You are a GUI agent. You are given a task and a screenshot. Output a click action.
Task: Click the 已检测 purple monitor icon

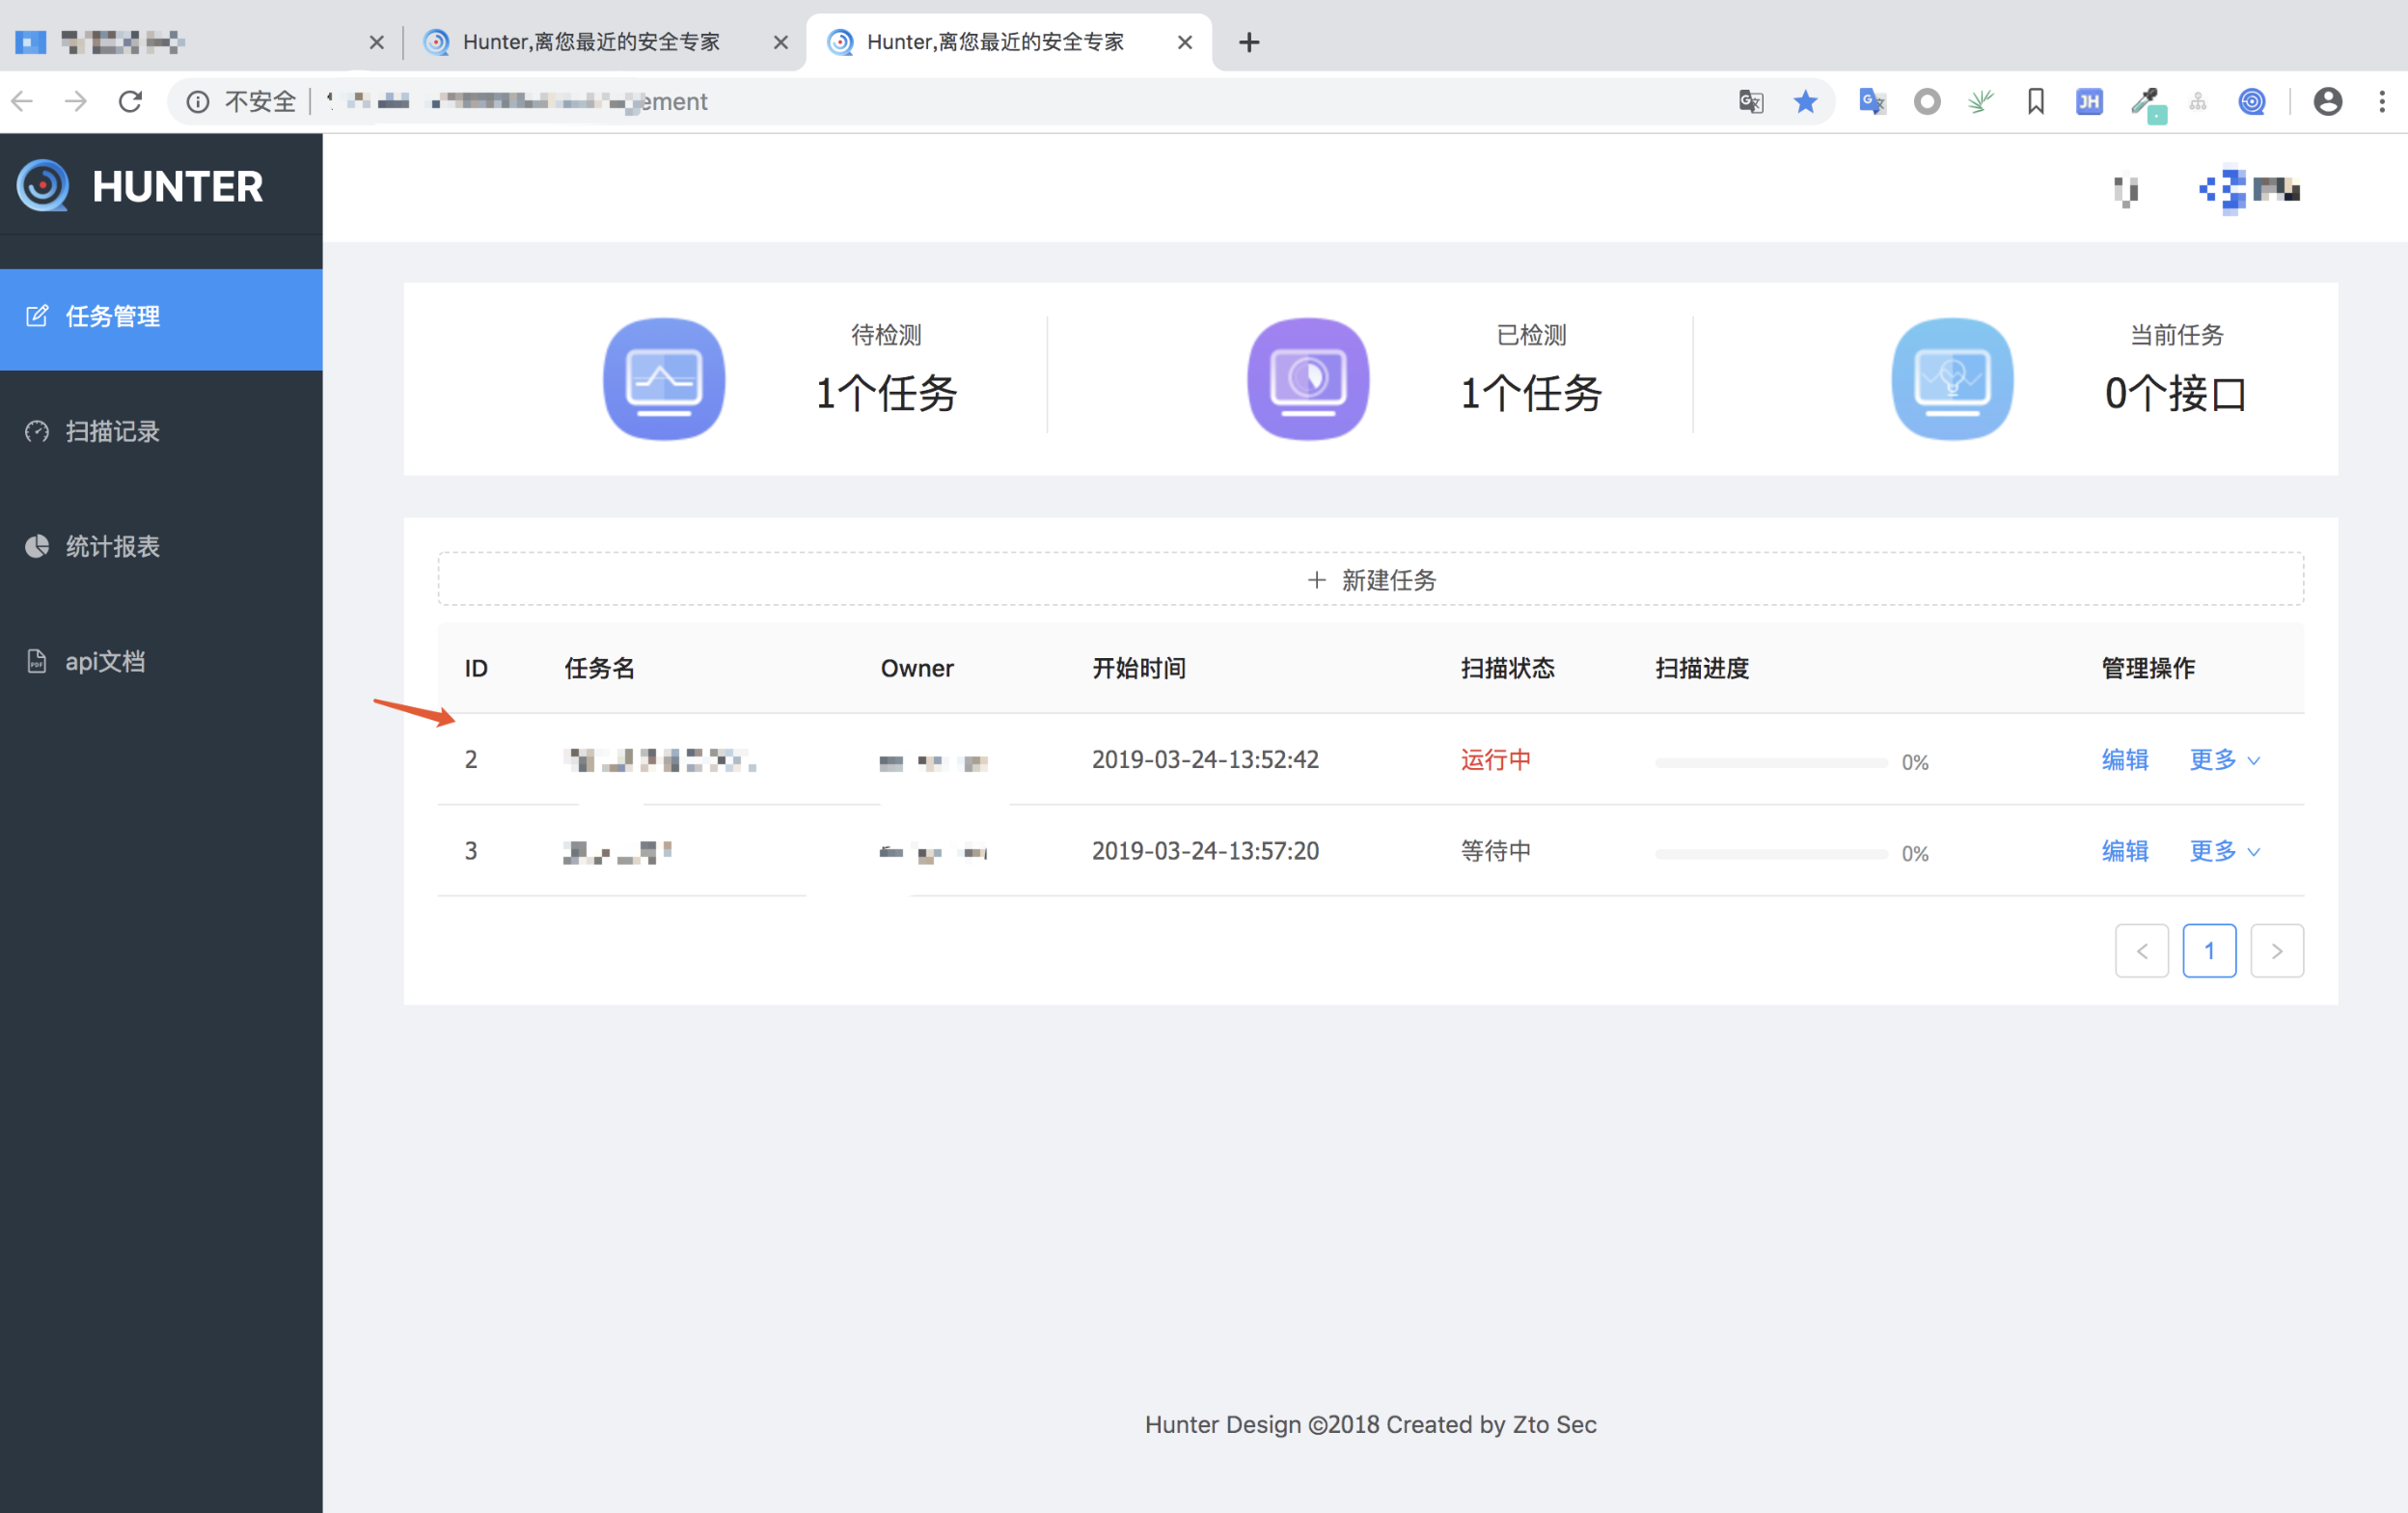click(x=1308, y=379)
